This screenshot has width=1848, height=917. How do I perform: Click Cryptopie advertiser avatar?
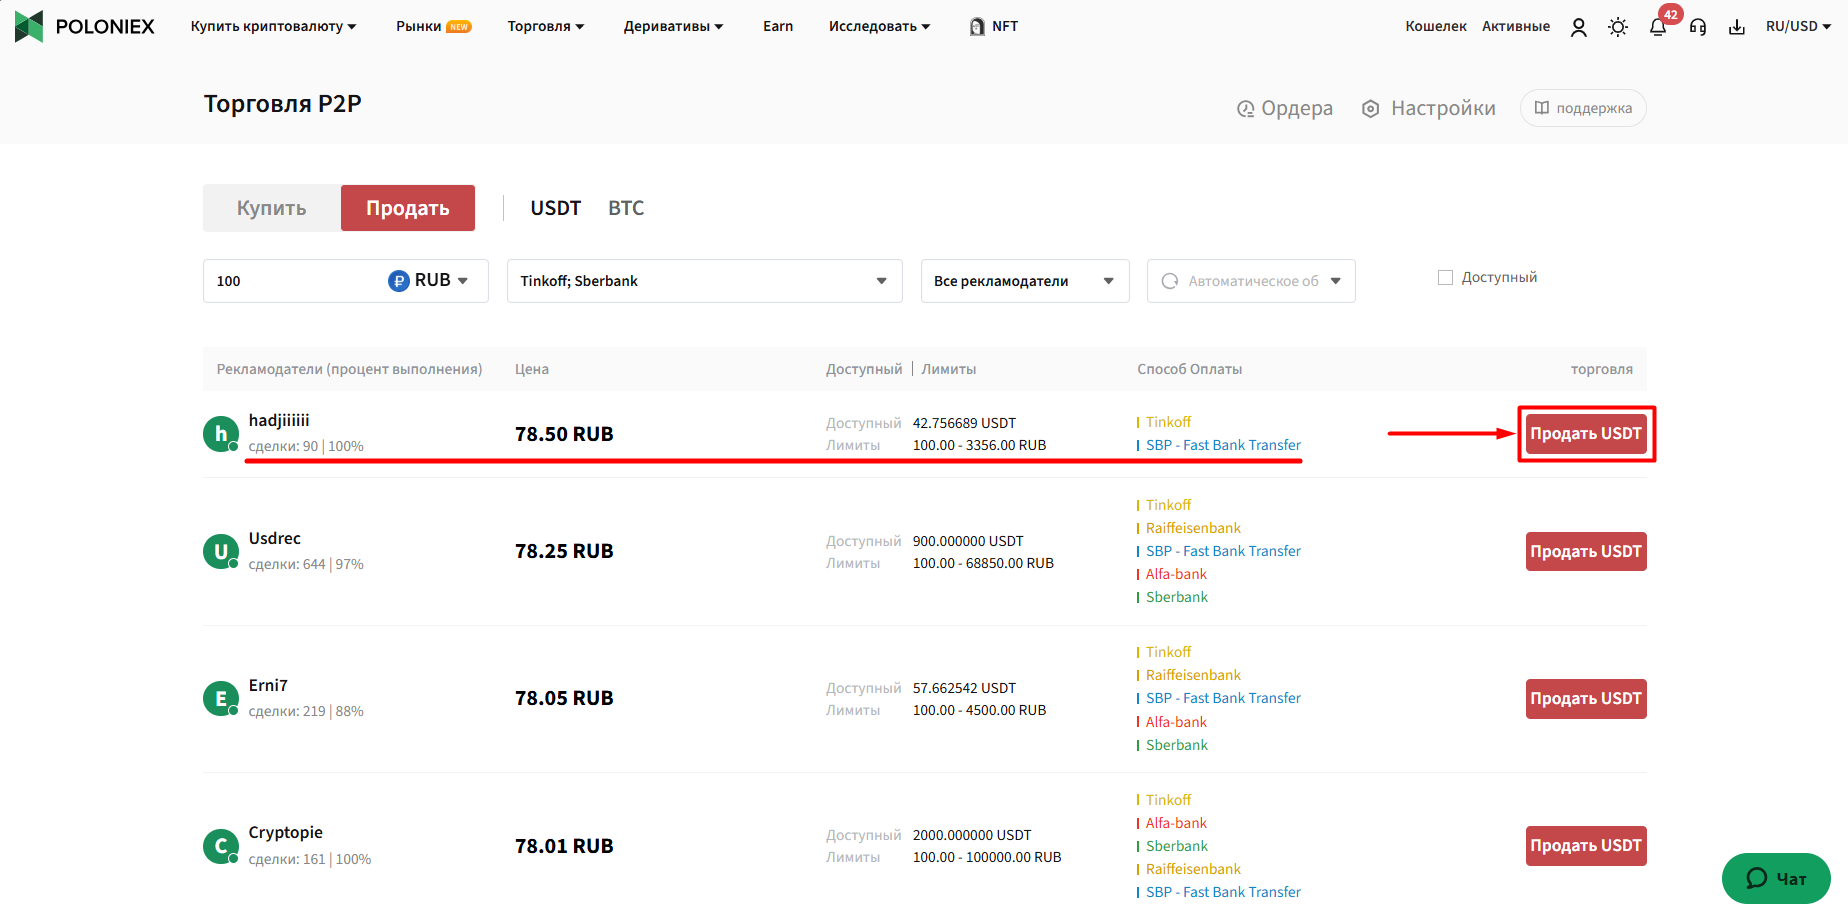tap(221, 846)
